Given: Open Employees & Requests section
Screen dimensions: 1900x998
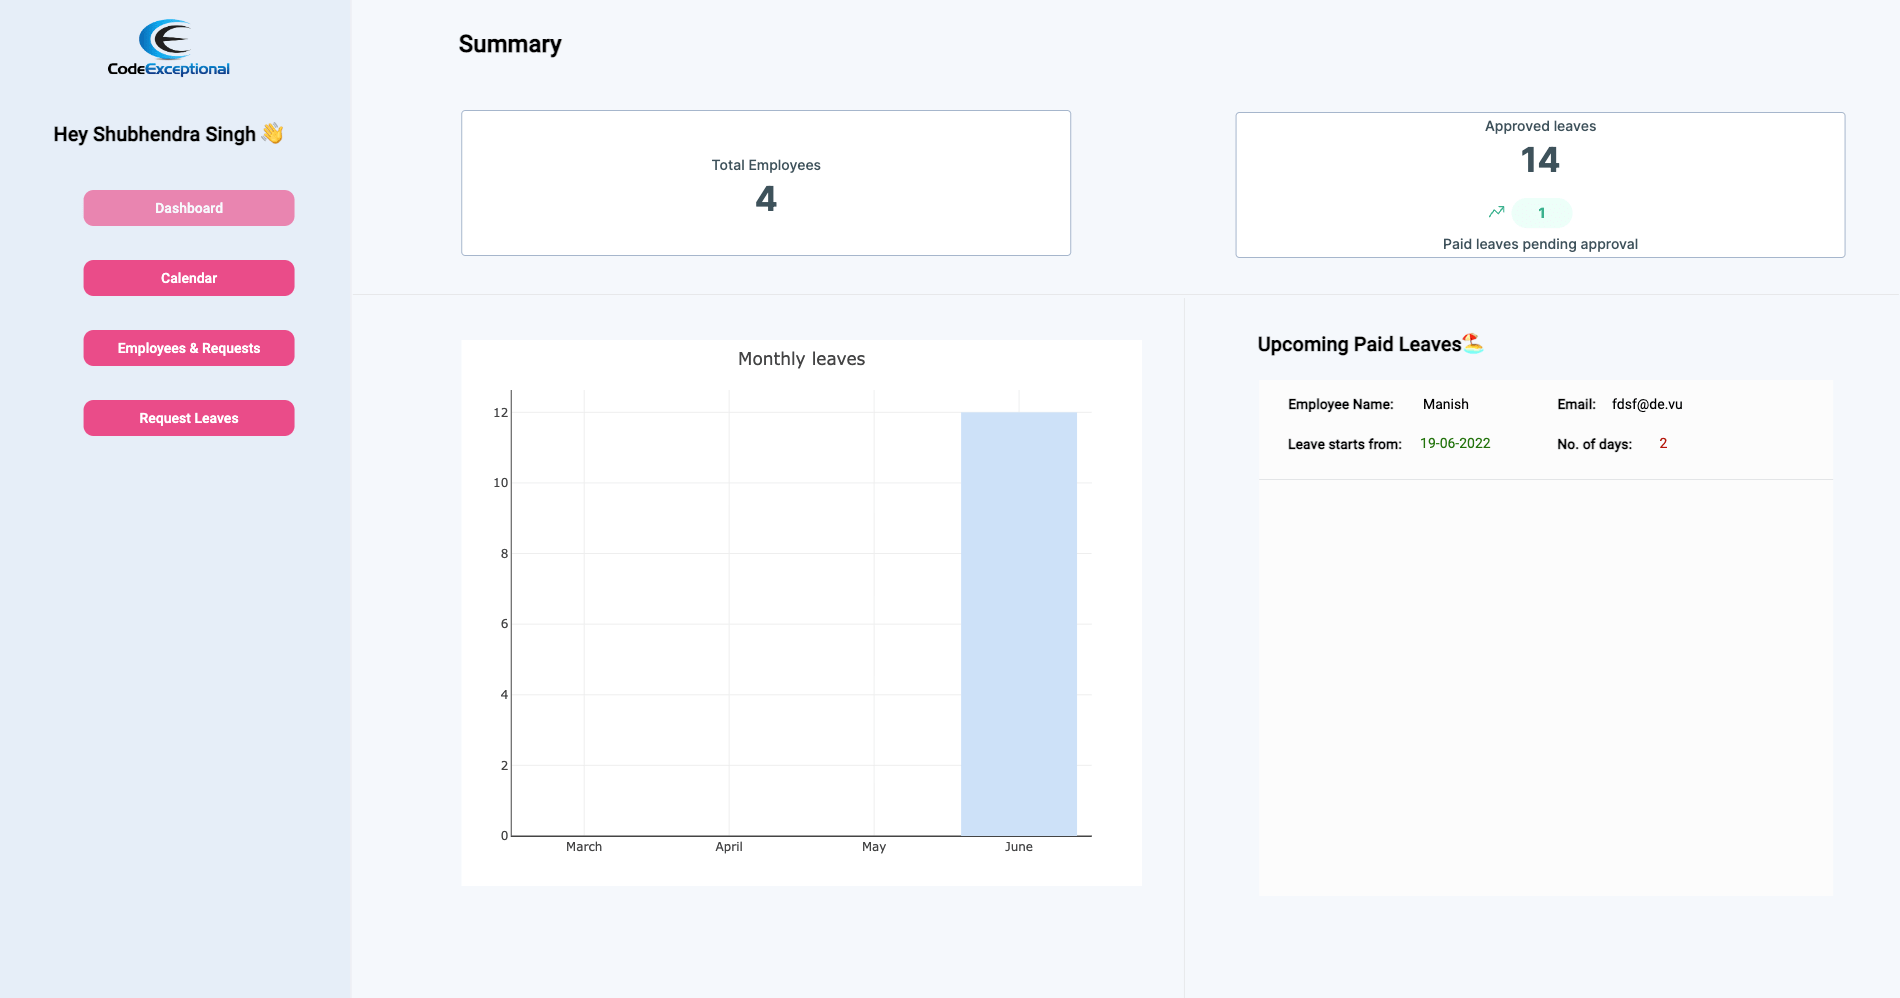Looking at the screenshot, I should click(189, 348).
